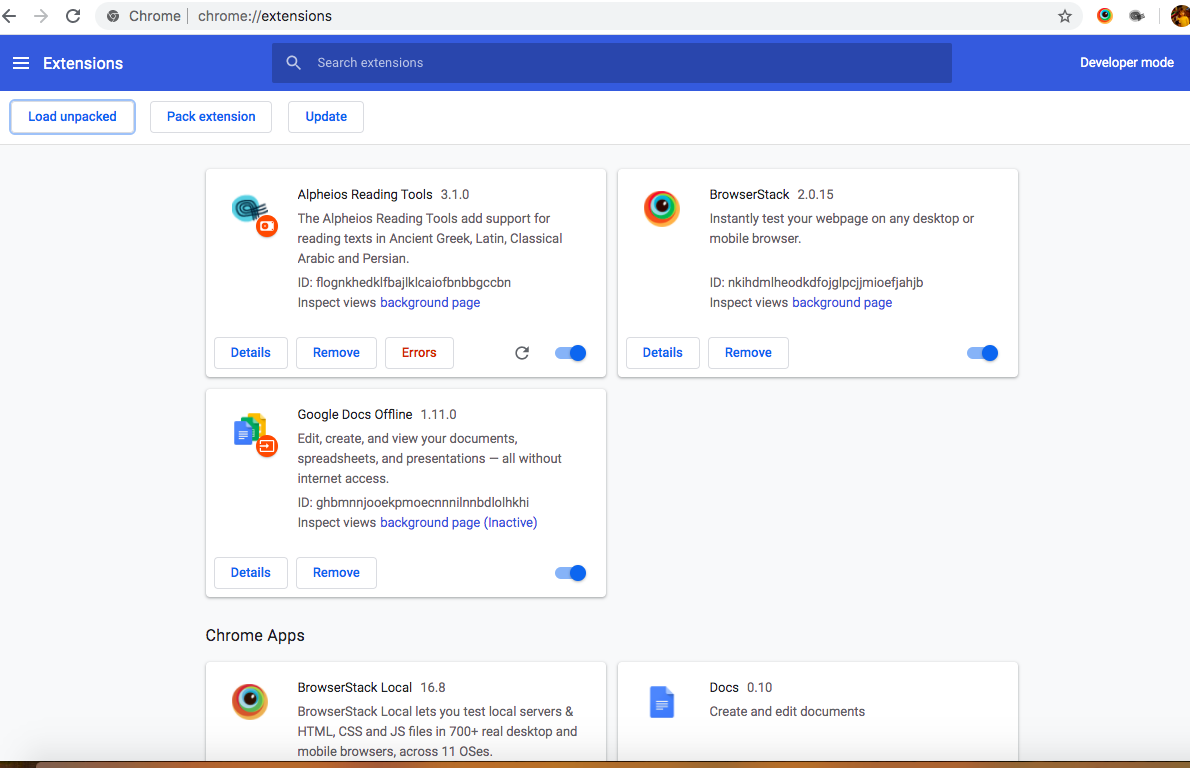This screenshot has width=1190, height=768.
Task: Click the search magnifier icon
Action: [x=293, y=62]
